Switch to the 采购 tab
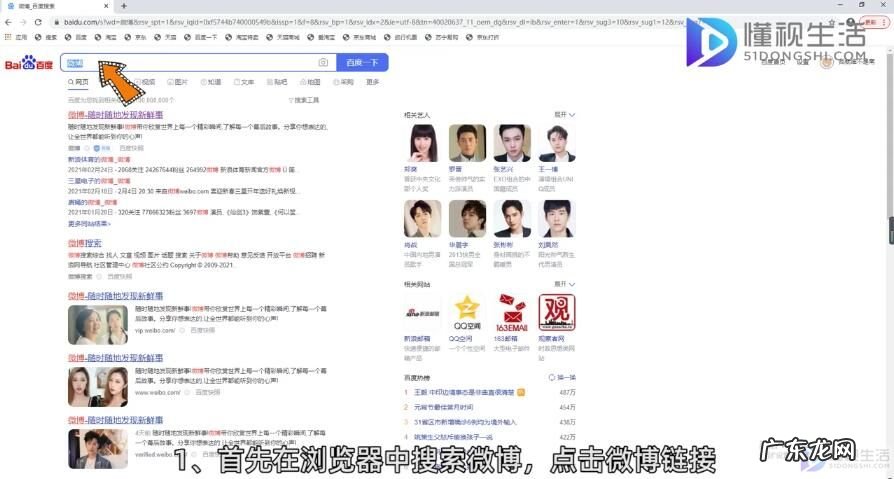This screenshot has height=479, width=894. coord(344,82)
